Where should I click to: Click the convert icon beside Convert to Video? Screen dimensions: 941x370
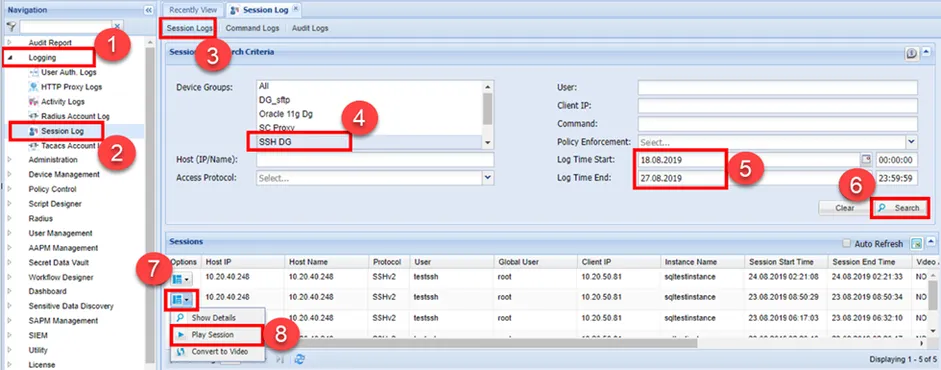tap(180, 352)
